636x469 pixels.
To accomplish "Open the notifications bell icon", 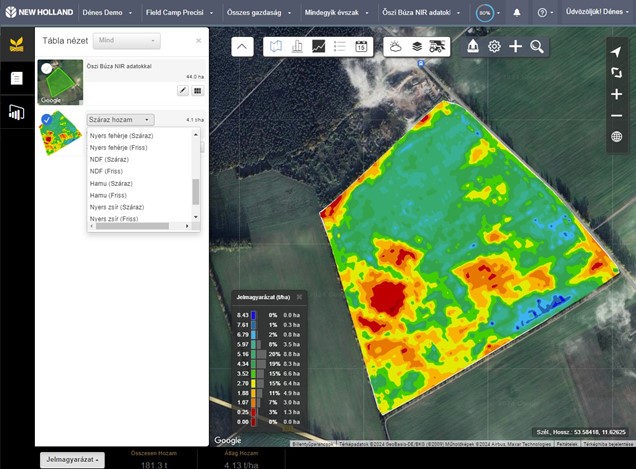I will click(x=517, y=13).
